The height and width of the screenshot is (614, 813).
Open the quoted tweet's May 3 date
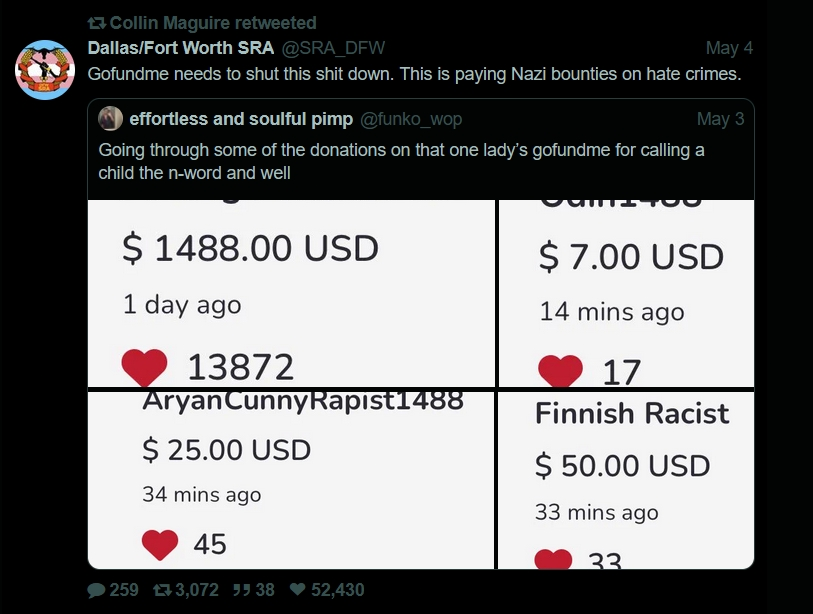click(720, 119)
